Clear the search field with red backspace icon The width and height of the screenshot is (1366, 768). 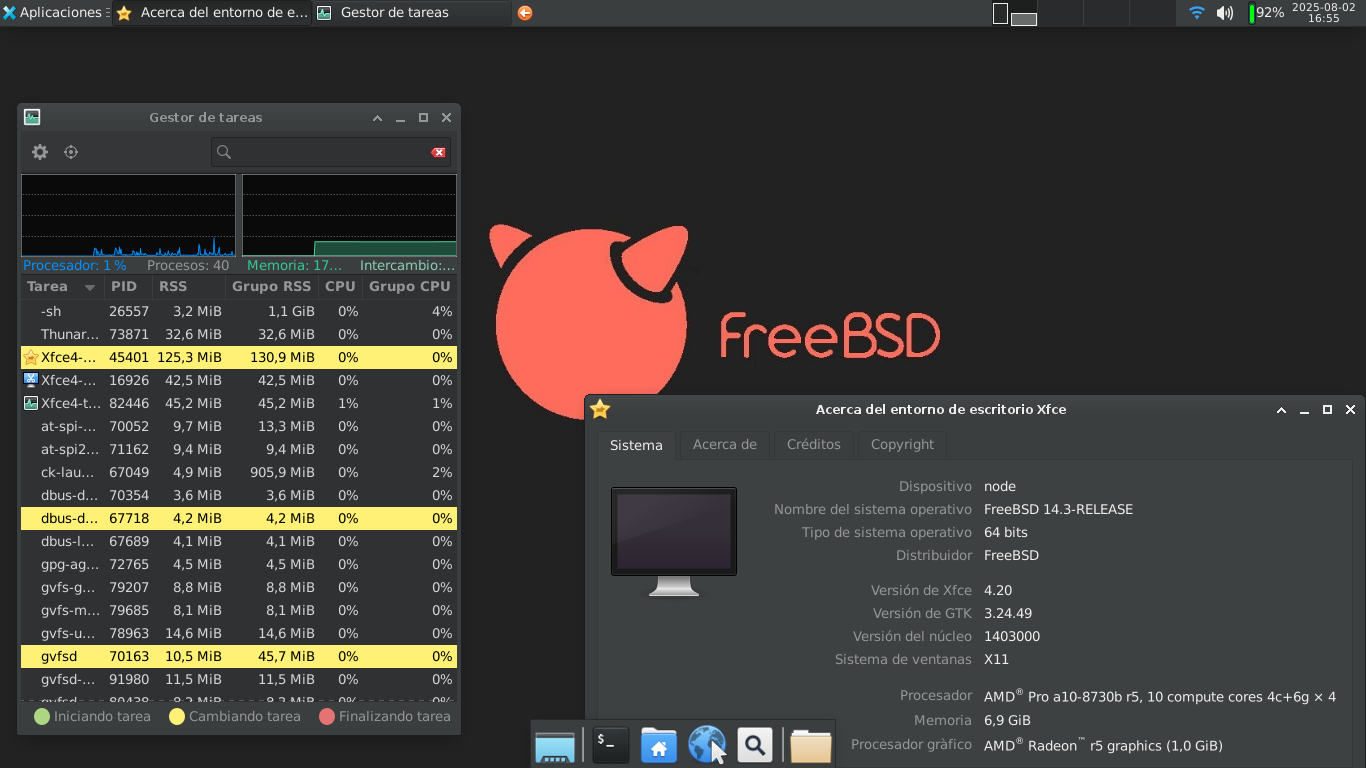(x=438, y=152)
